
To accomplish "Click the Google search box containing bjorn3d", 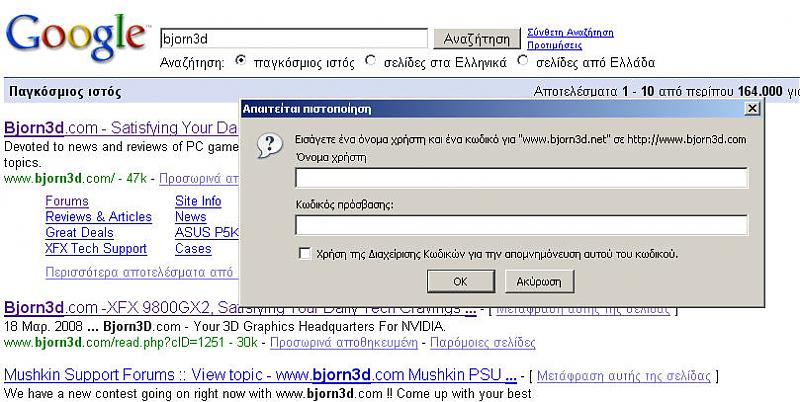I will 294,39.
